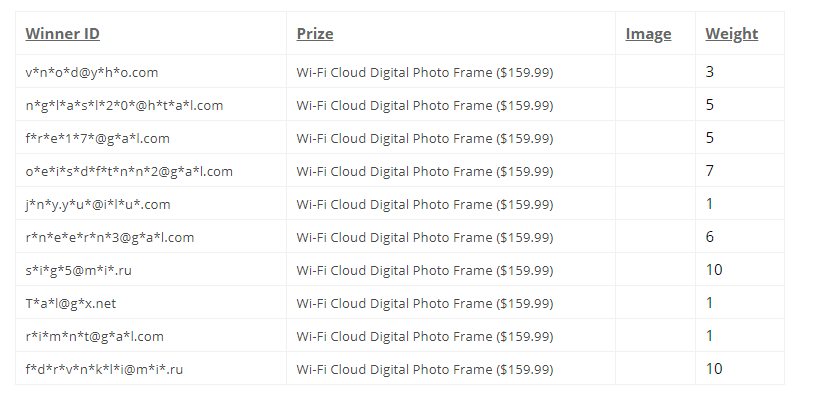Screen dimensions: 821x395
Task: Click prize text in the T*a*l@g*x.net row
Action: [x=425, y=303]
